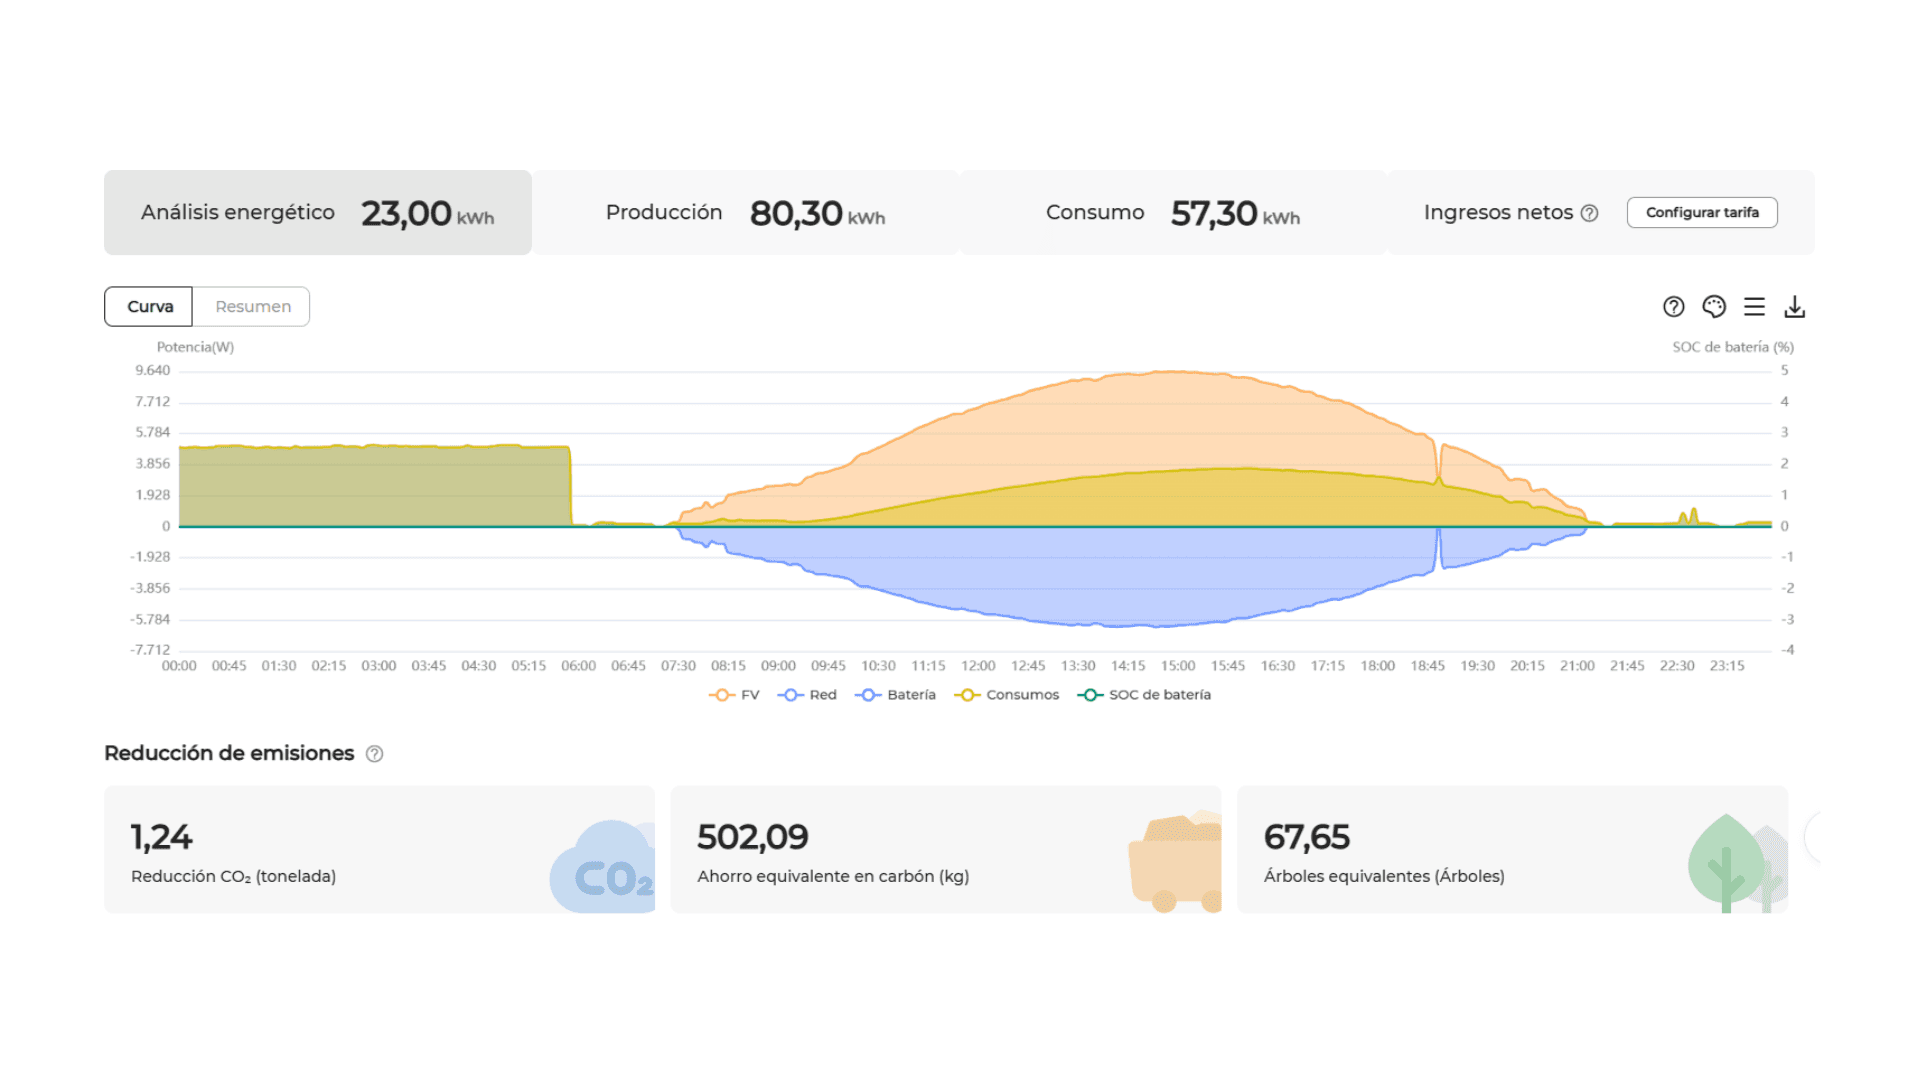Toggle the Batería legend series
1920x1080 pixels.
[x=896, y=695]
